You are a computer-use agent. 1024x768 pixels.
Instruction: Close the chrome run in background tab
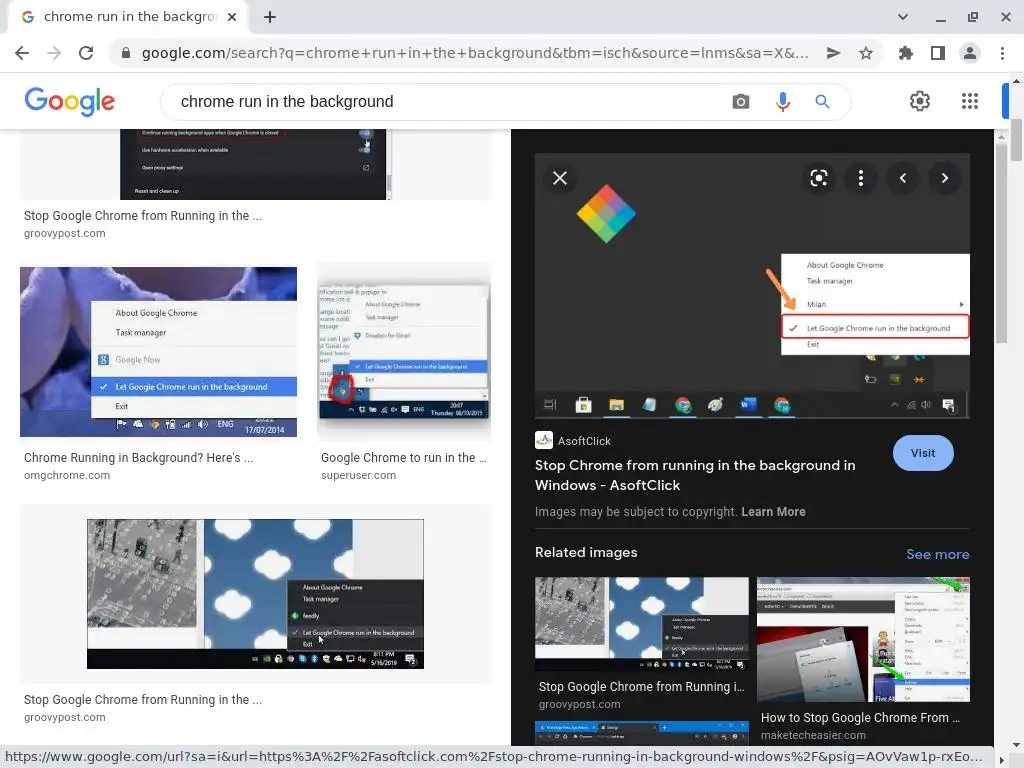pos(232,17)
